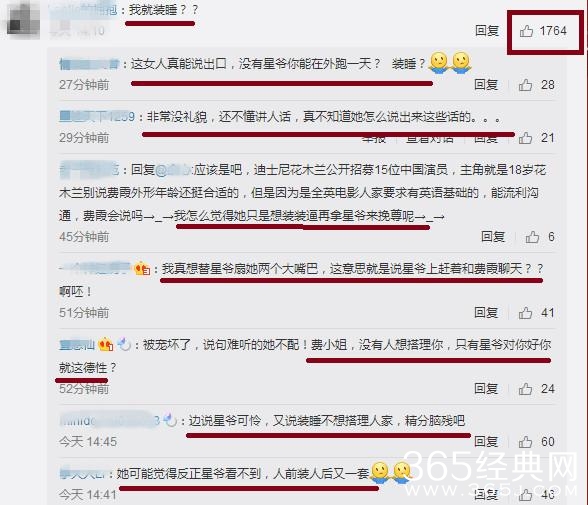Click thumbs-up on the 今天 14:41 comment
The image size is (588, 505).
[525, 495]
